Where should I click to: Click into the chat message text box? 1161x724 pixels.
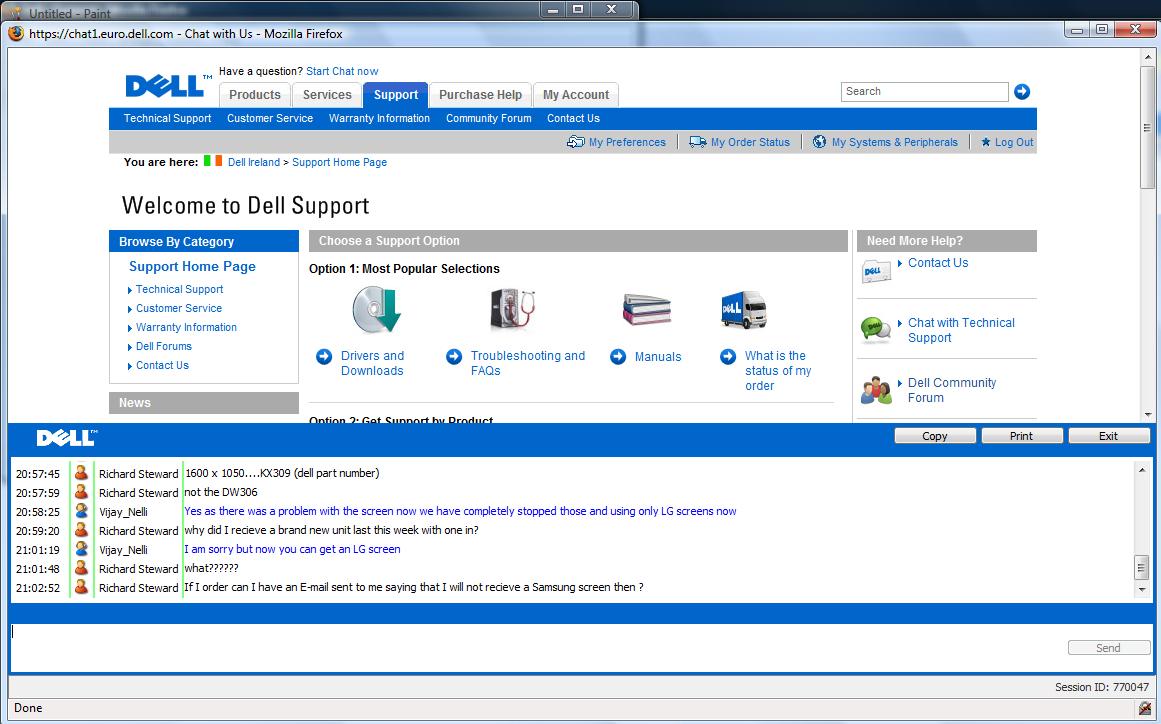pos(538,647)
